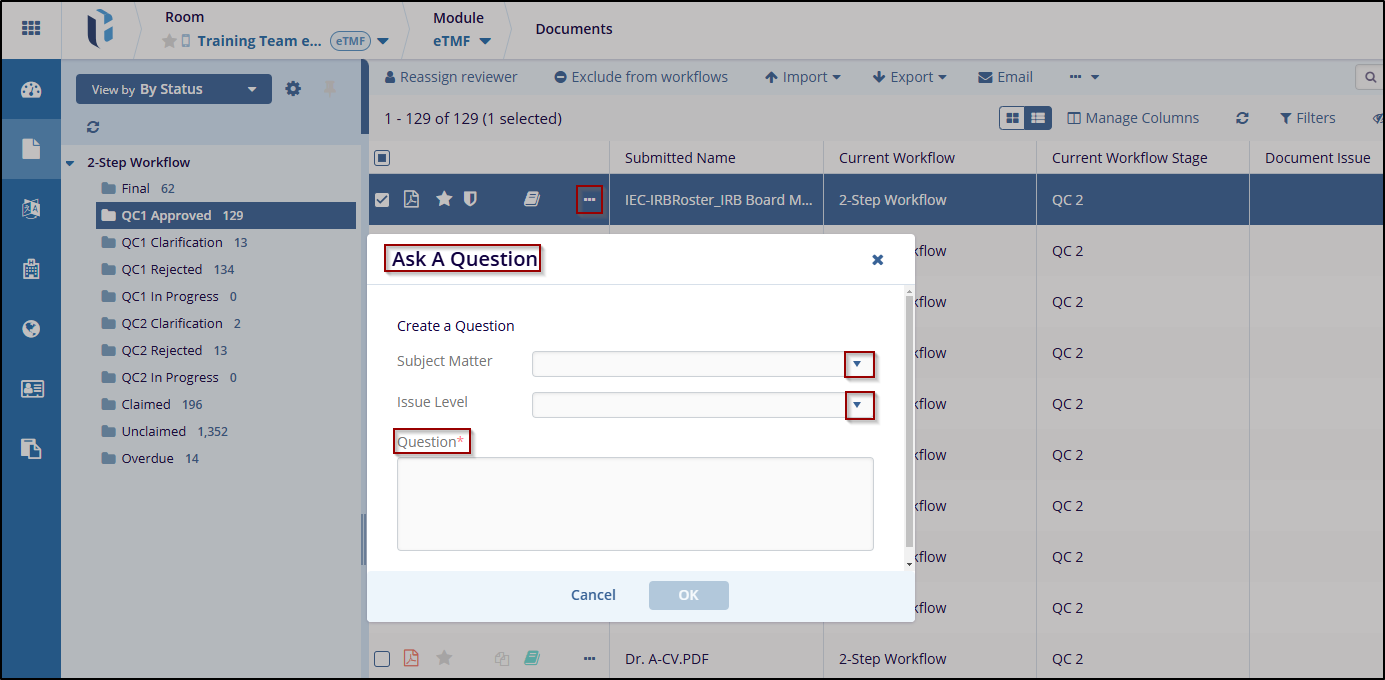
Task: Click the settings gear beside View by
Action: pyautogui.click(x=293, y=89)
